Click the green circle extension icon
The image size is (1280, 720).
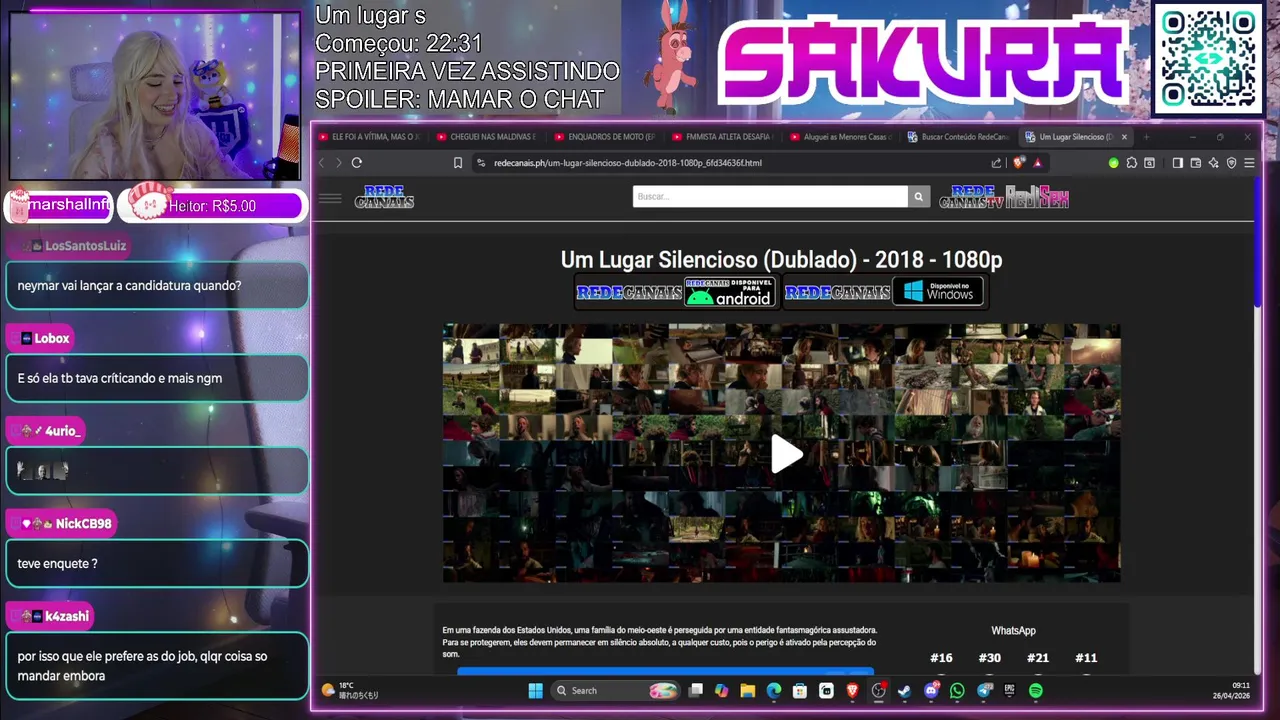pos(1113,163)
